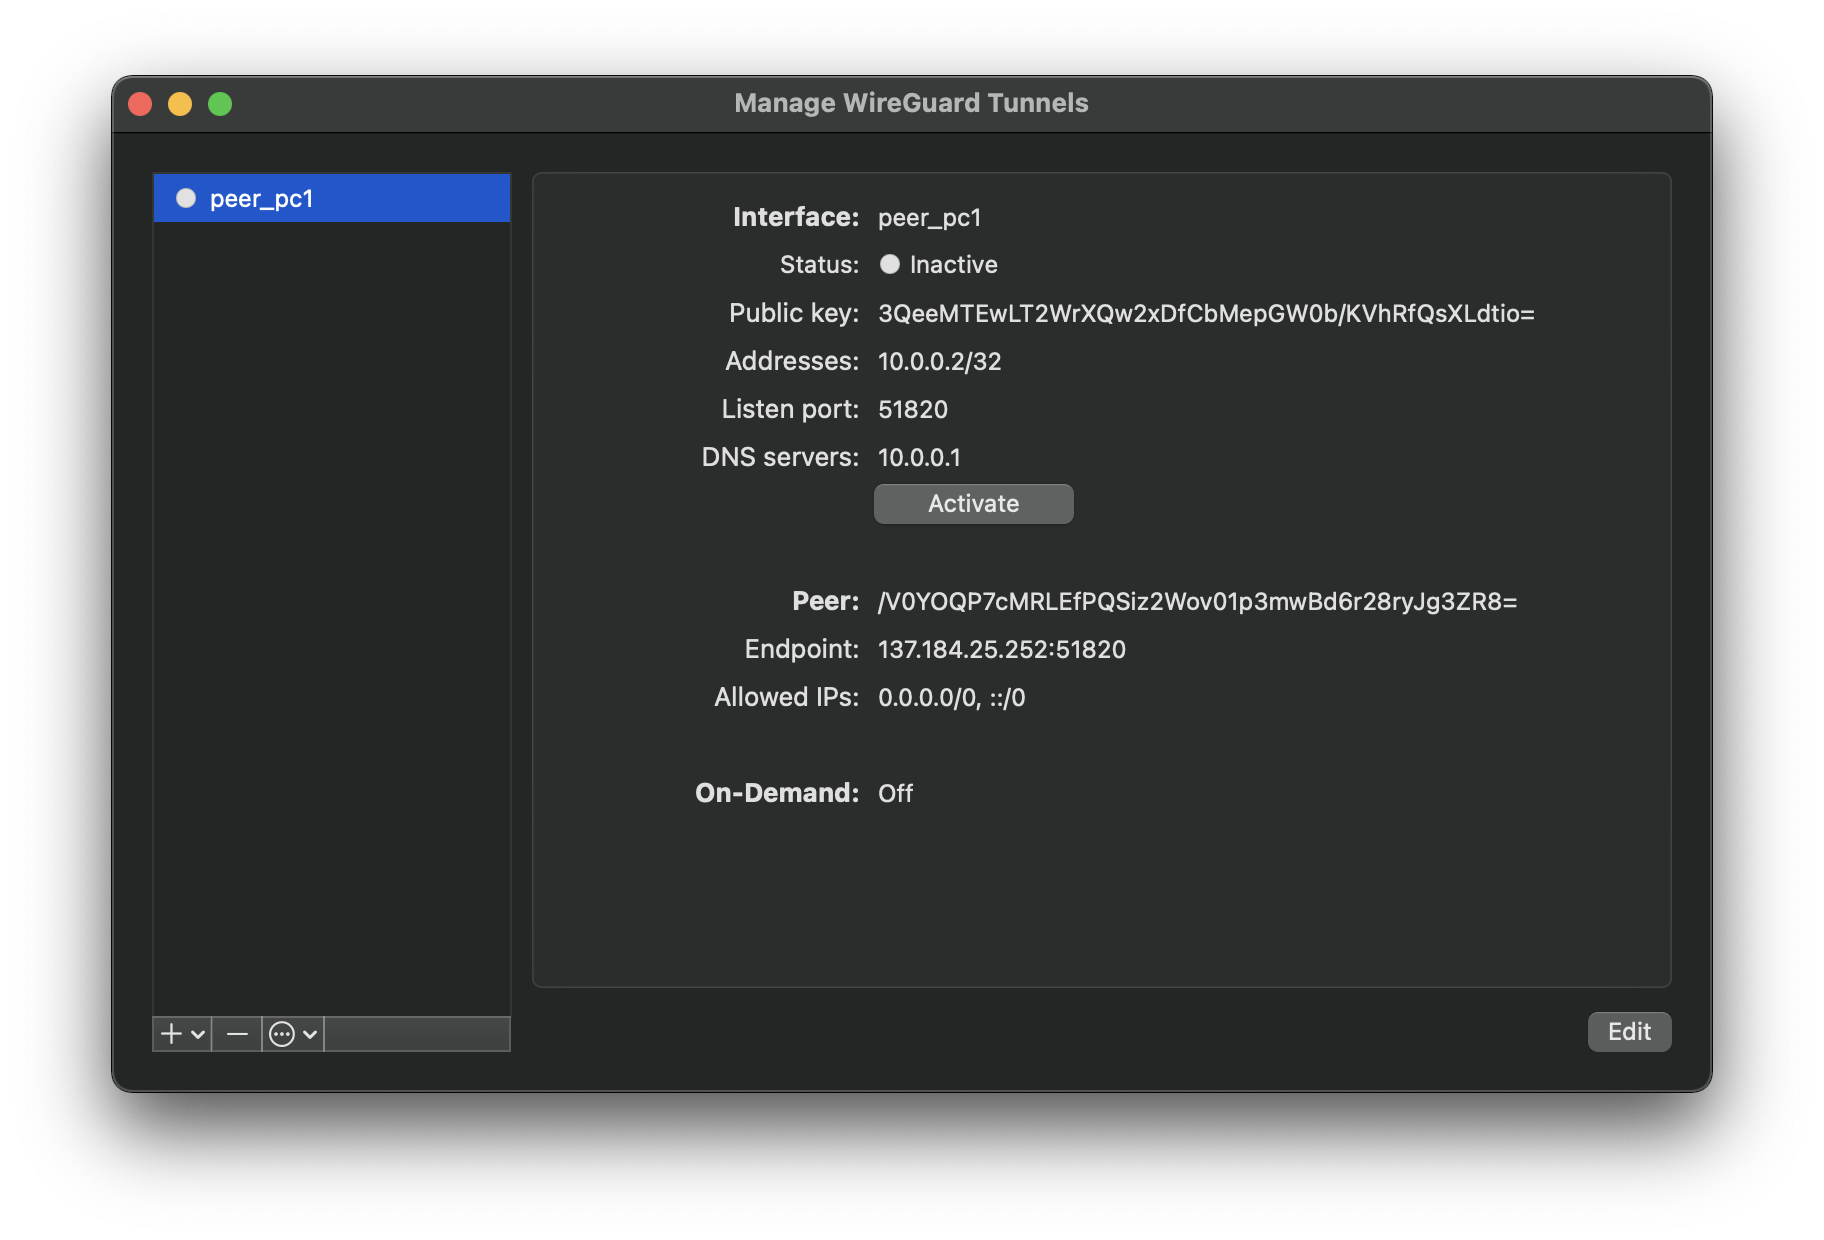Click the Inactive status indicator dot
The height and width of the screenshot is (1240, 1824).
tap(889, 264)
